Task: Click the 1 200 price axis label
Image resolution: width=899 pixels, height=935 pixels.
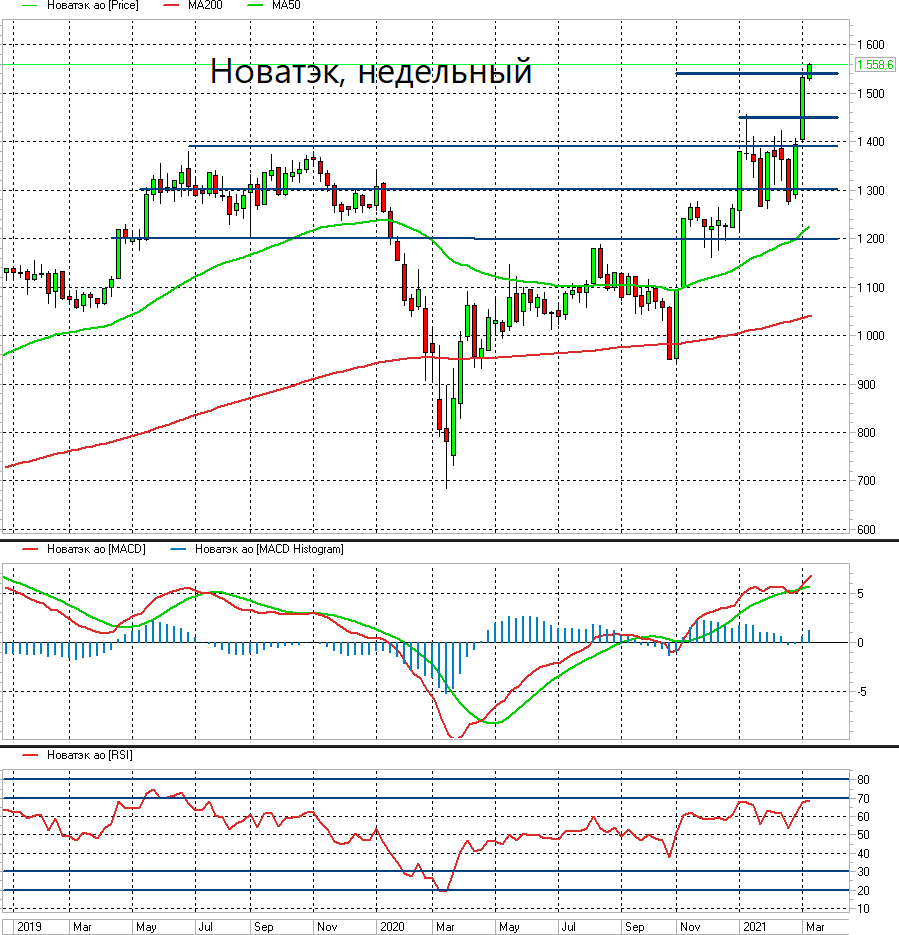Action: [x=871, y=239]
